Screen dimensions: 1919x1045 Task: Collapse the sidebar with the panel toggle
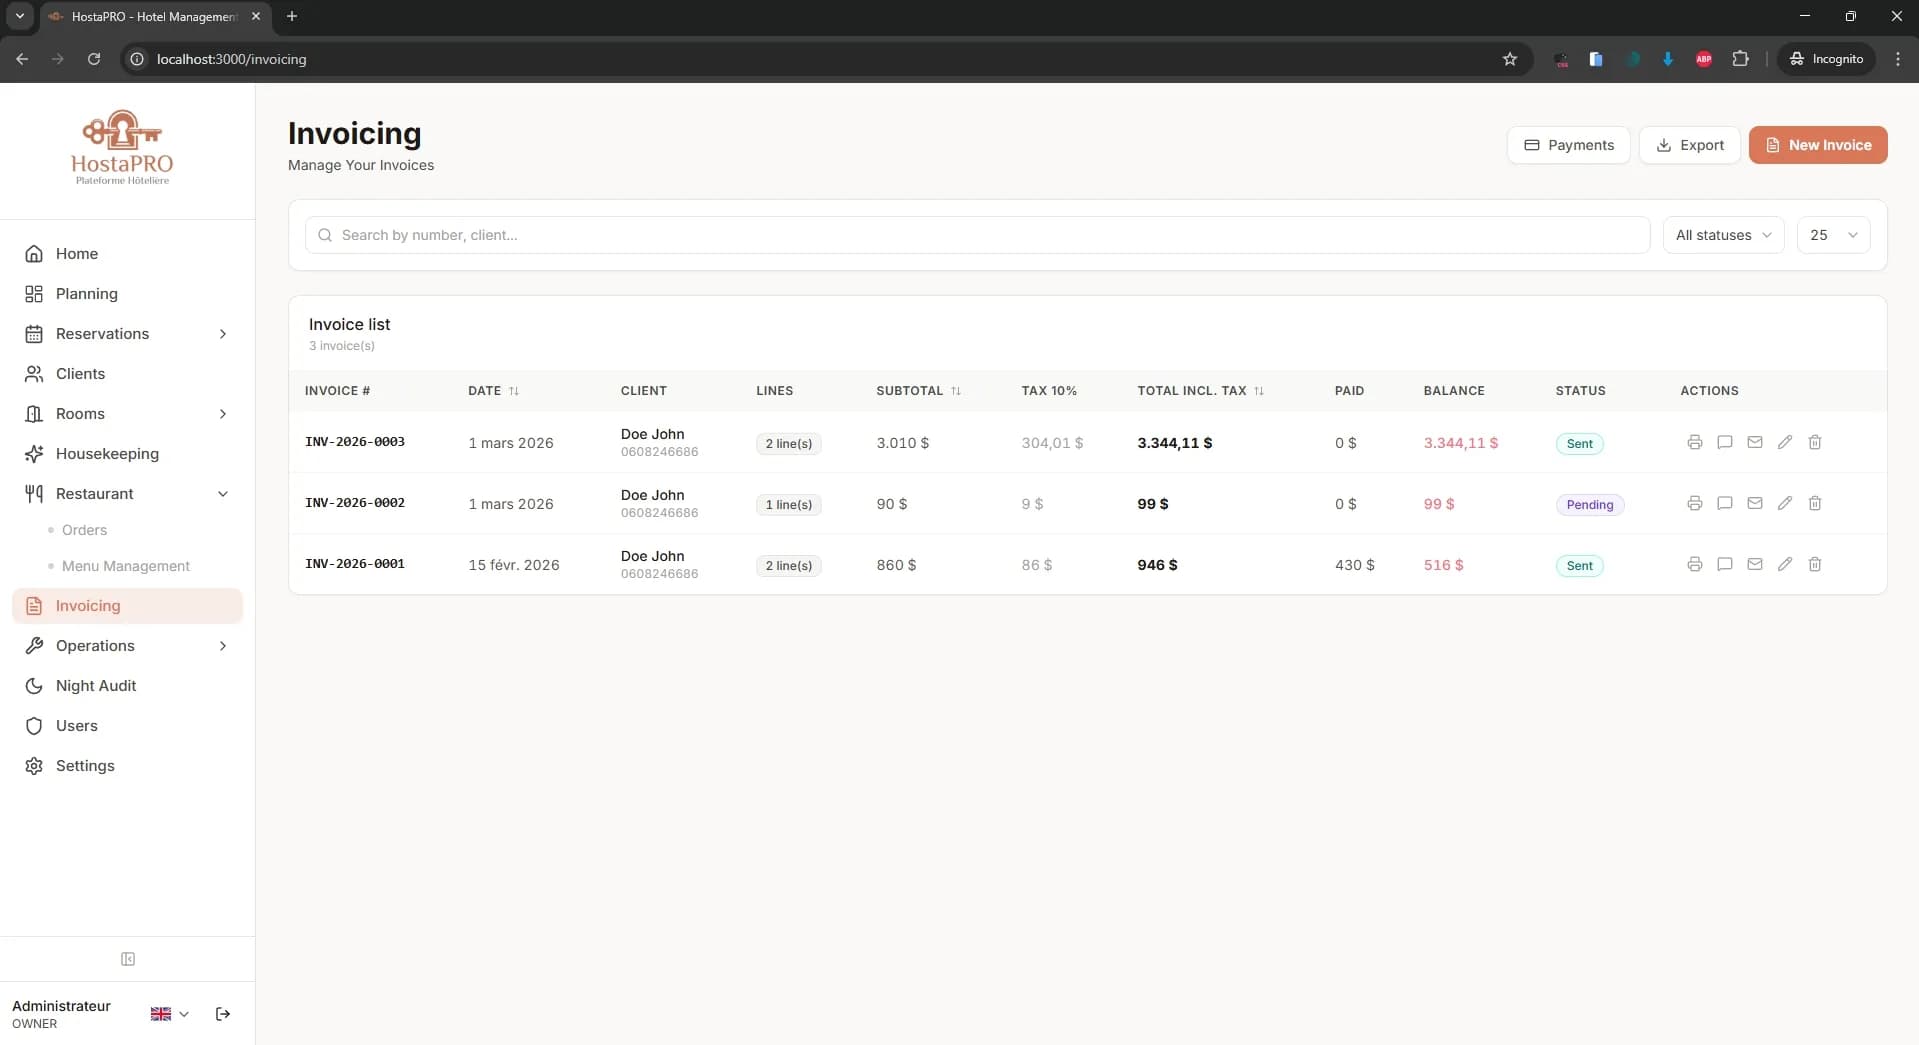pos(127,959)
